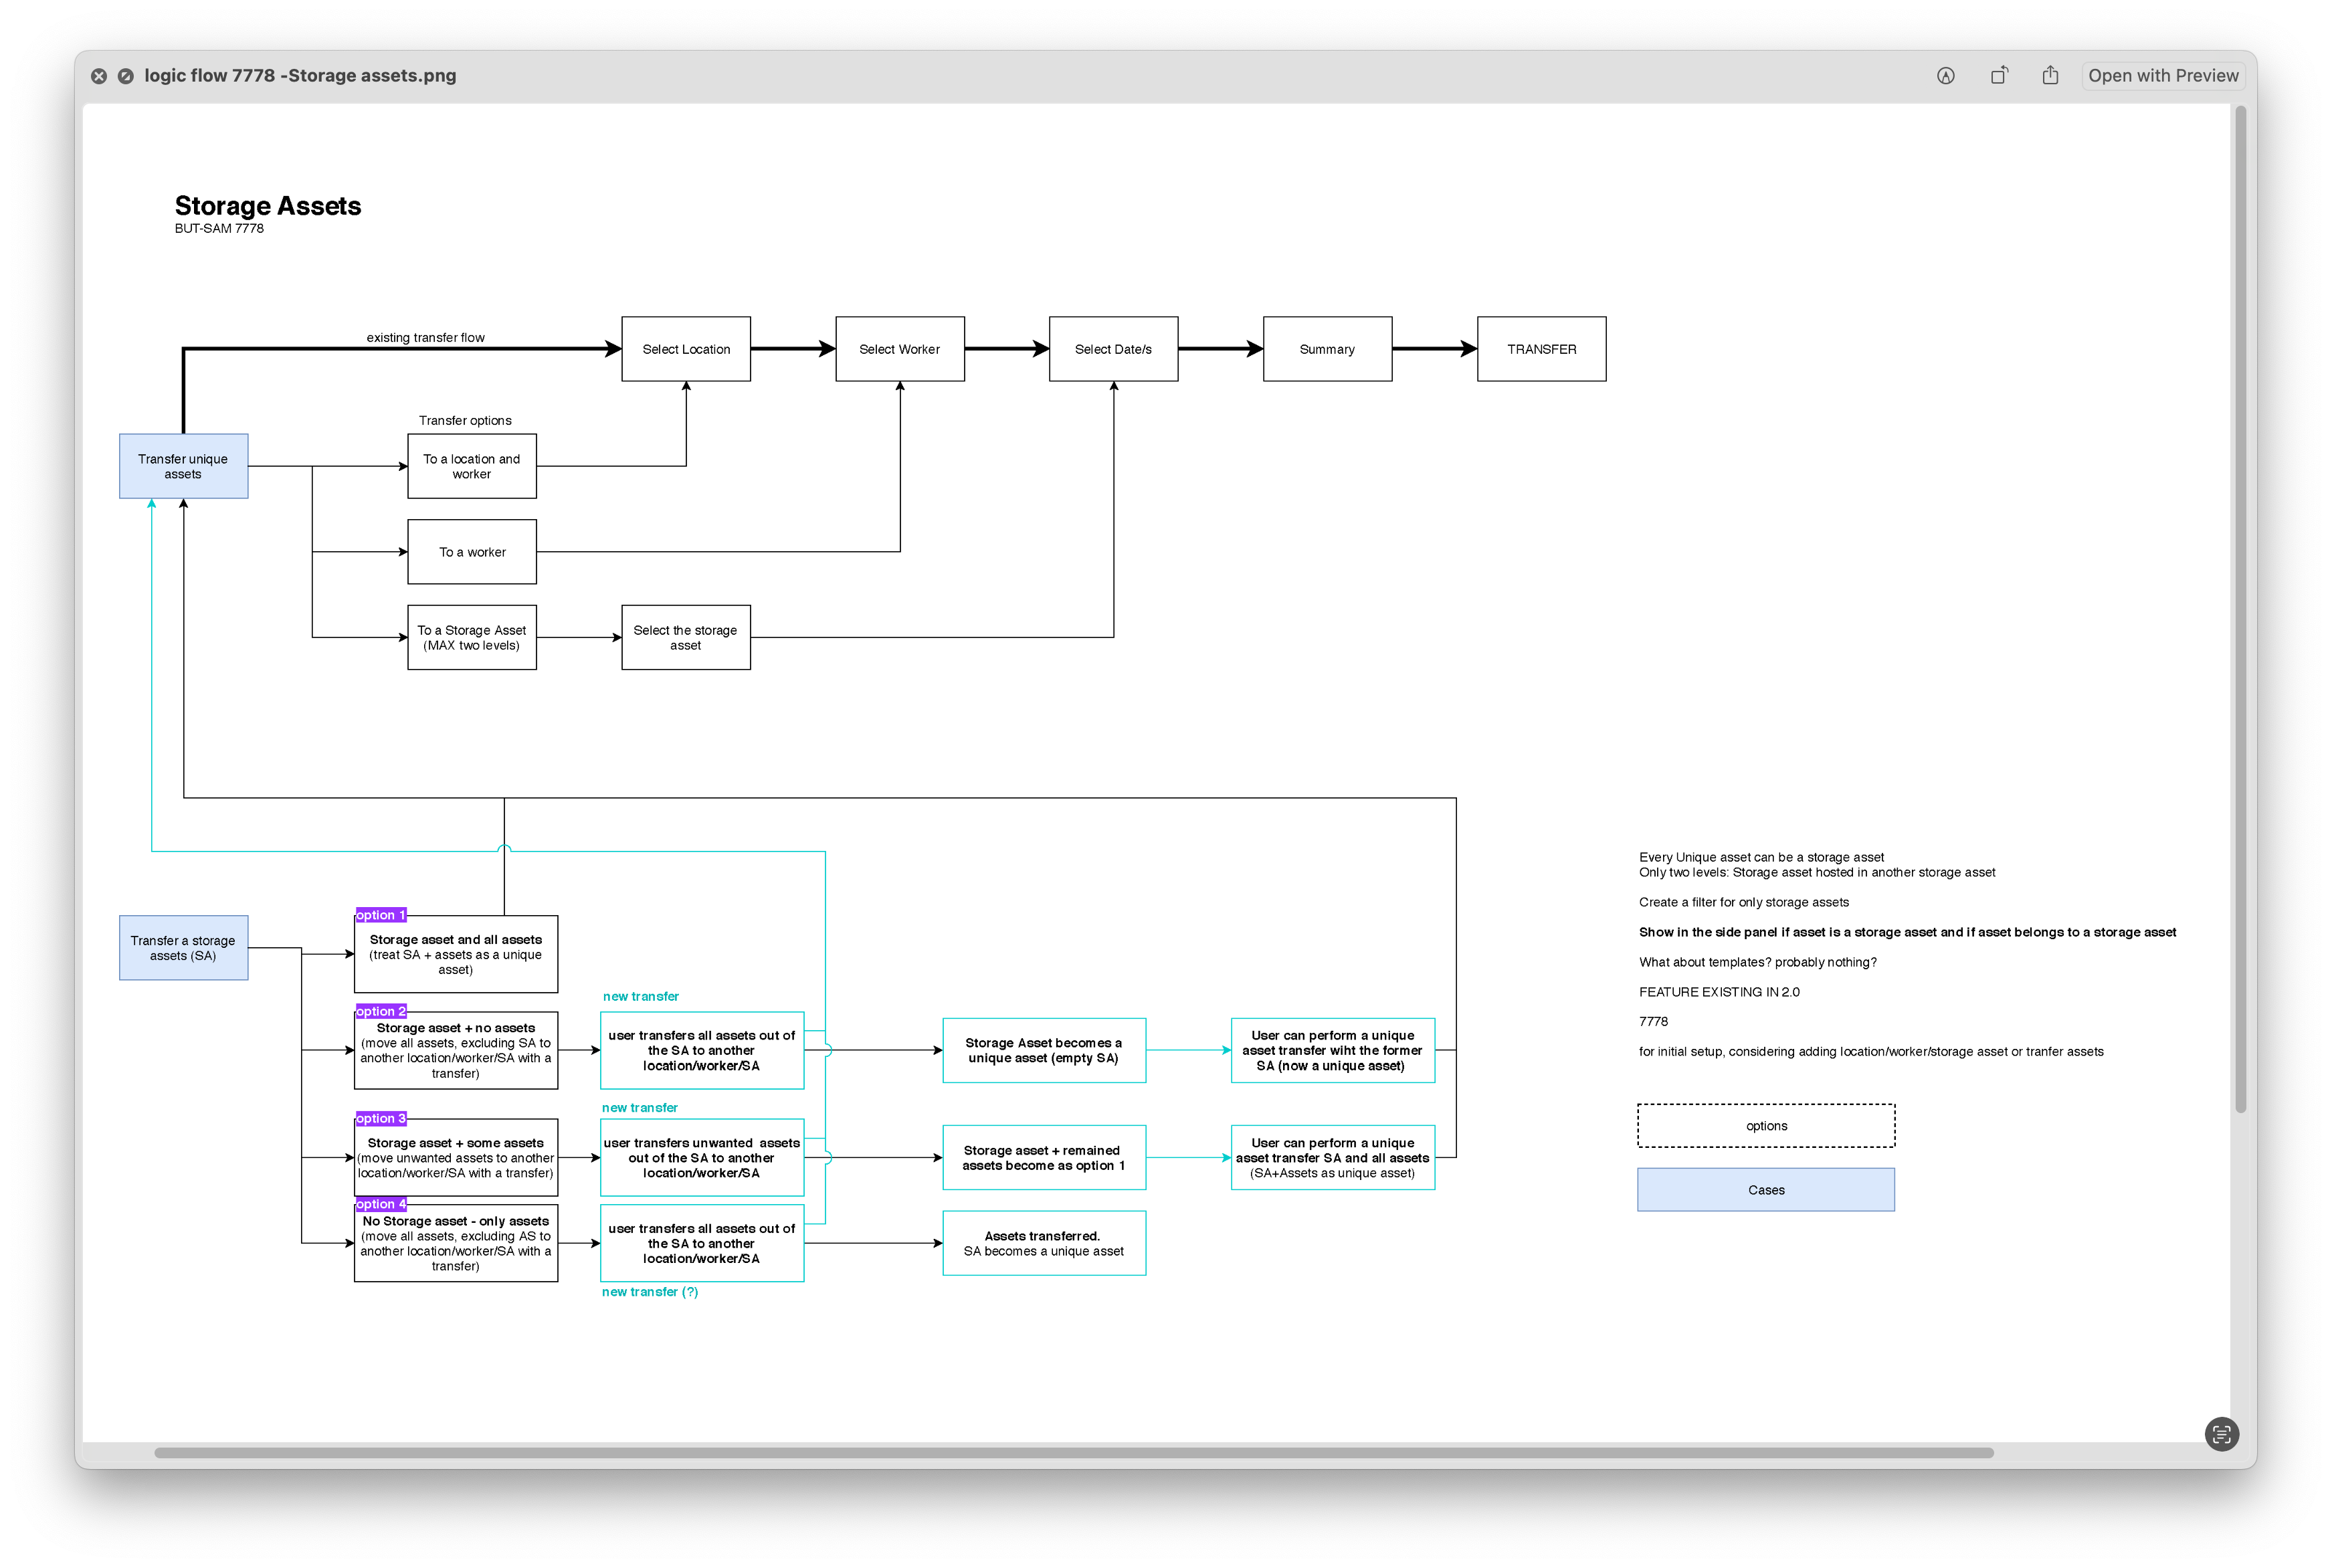Click Open with Preview button
Image resolution: width=2332 pixels, height=1568 pixels.
[x=2162, y=76]
